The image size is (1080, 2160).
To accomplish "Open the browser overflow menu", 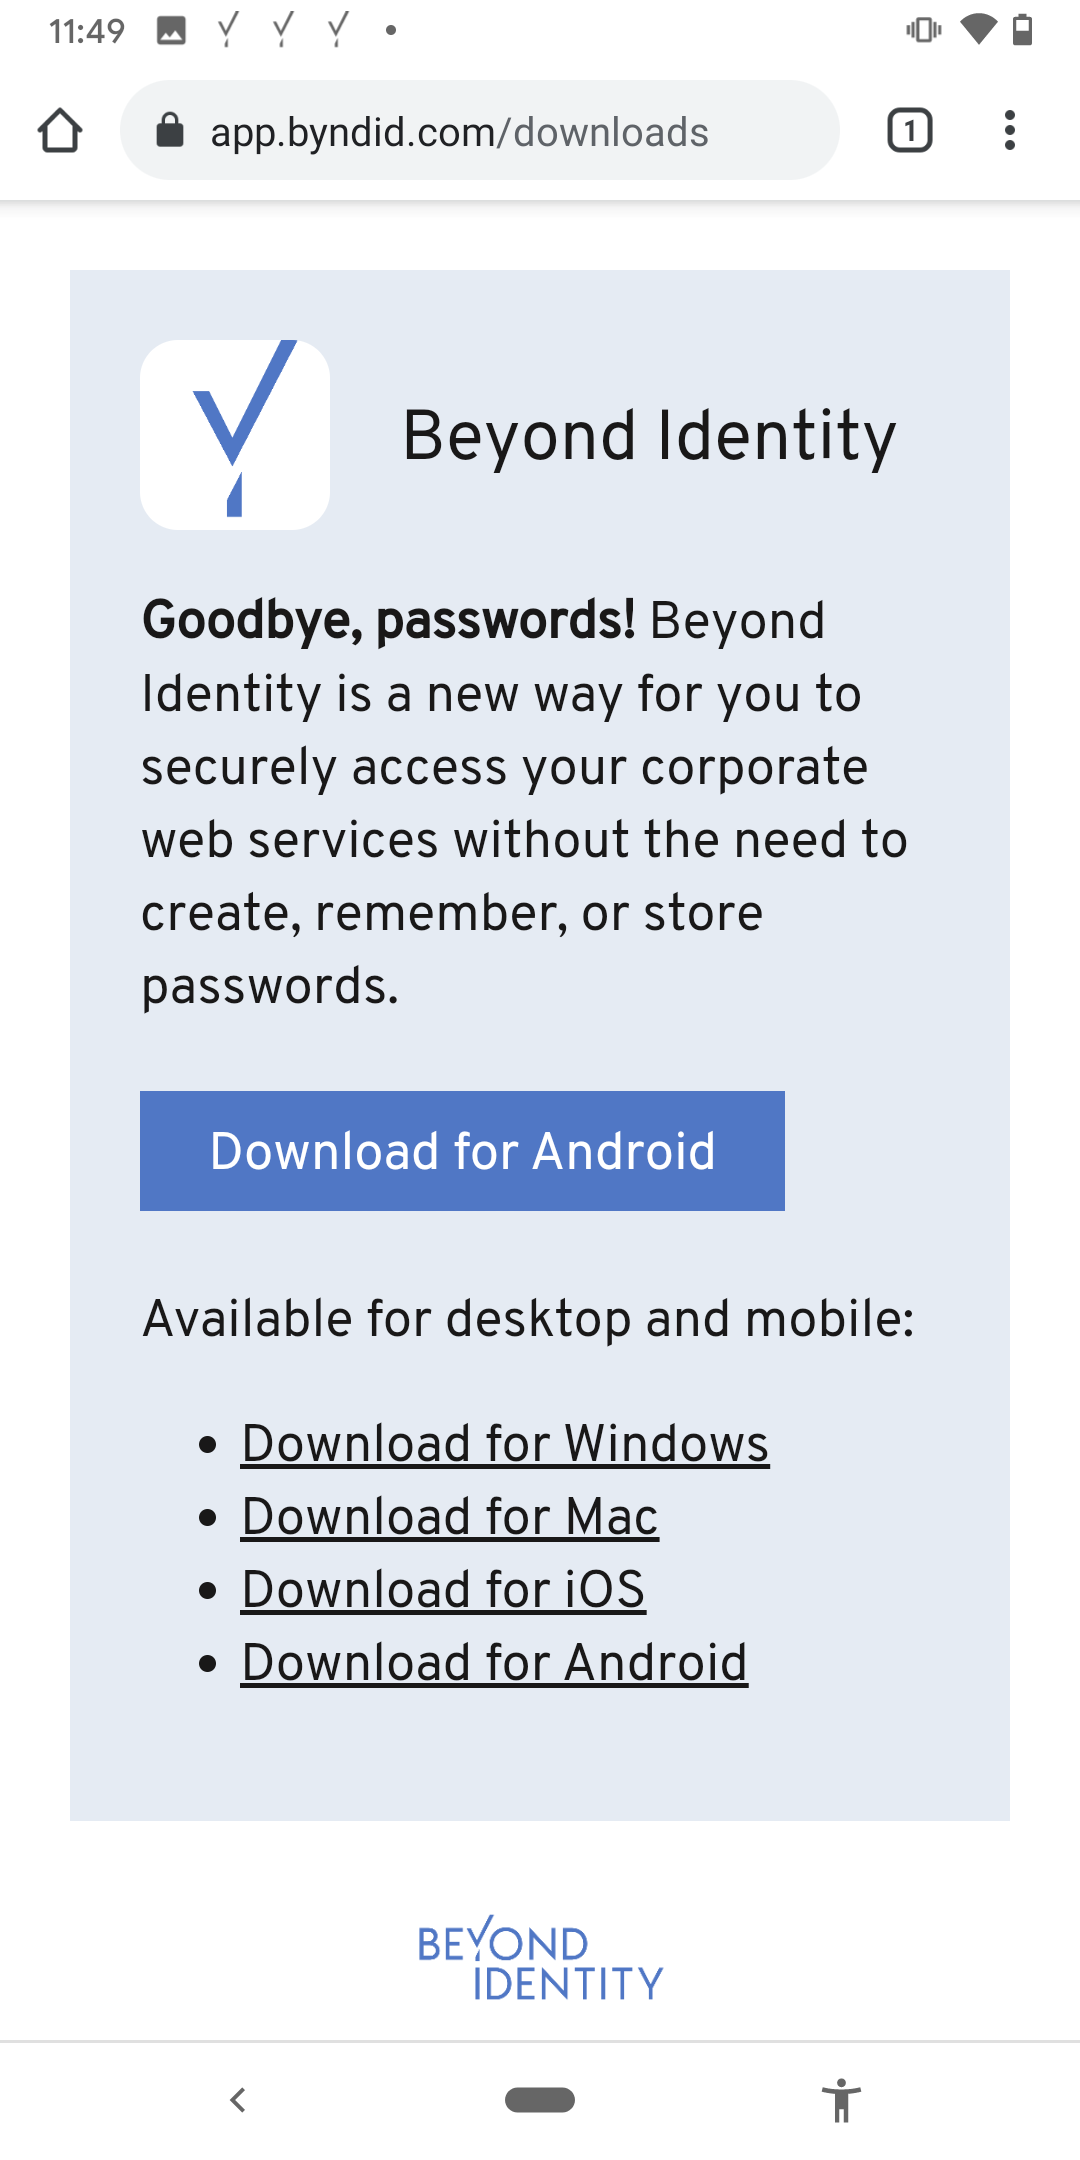I will [x=1010, y=129].
